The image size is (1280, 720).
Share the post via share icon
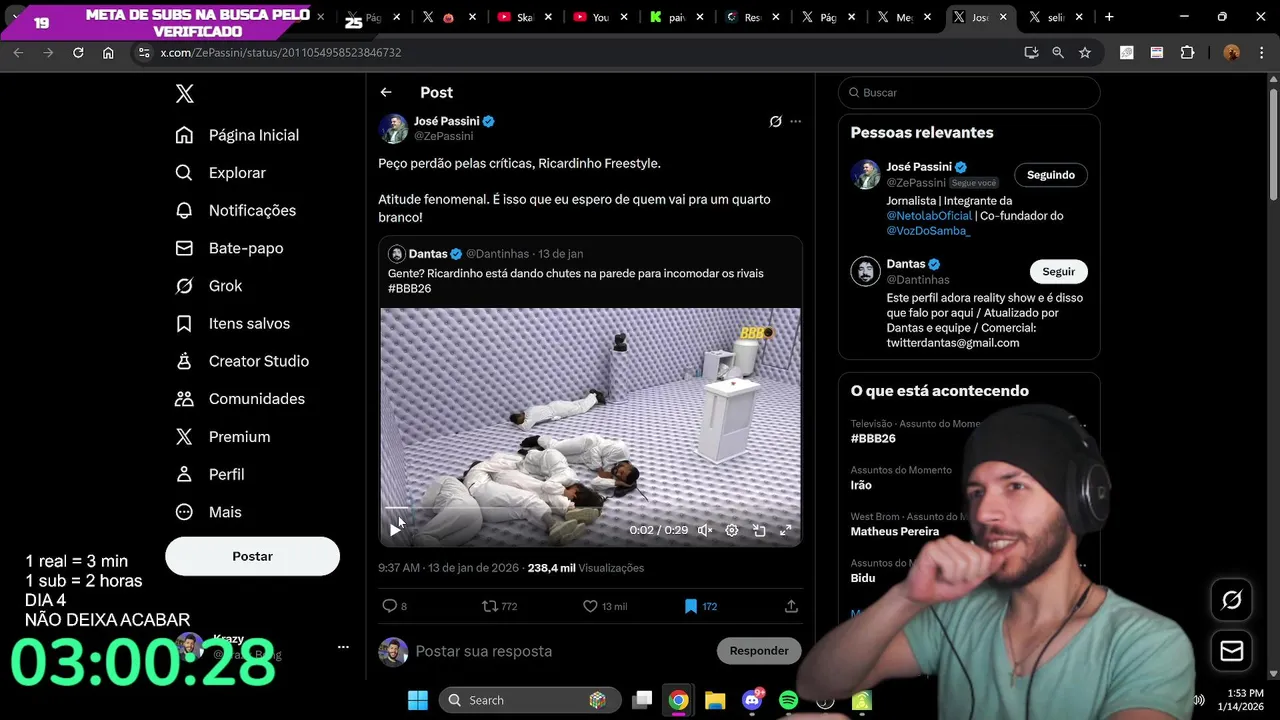(x=791, y=606)
